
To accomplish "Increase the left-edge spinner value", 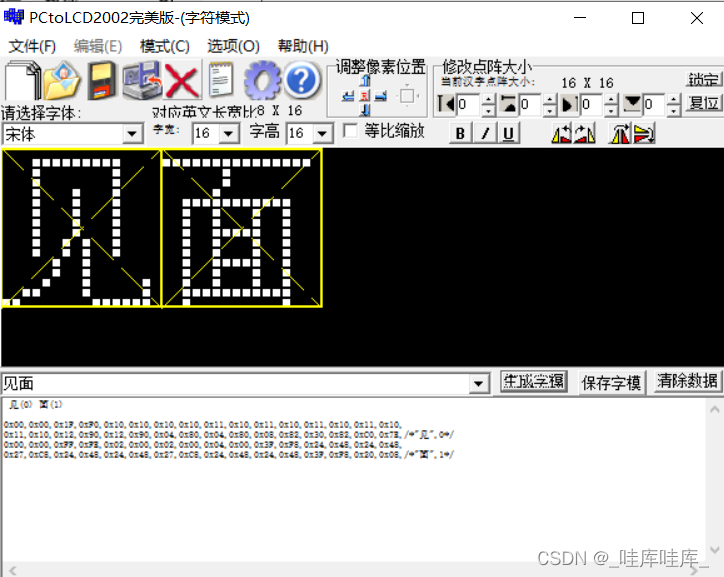I will 489,99.
